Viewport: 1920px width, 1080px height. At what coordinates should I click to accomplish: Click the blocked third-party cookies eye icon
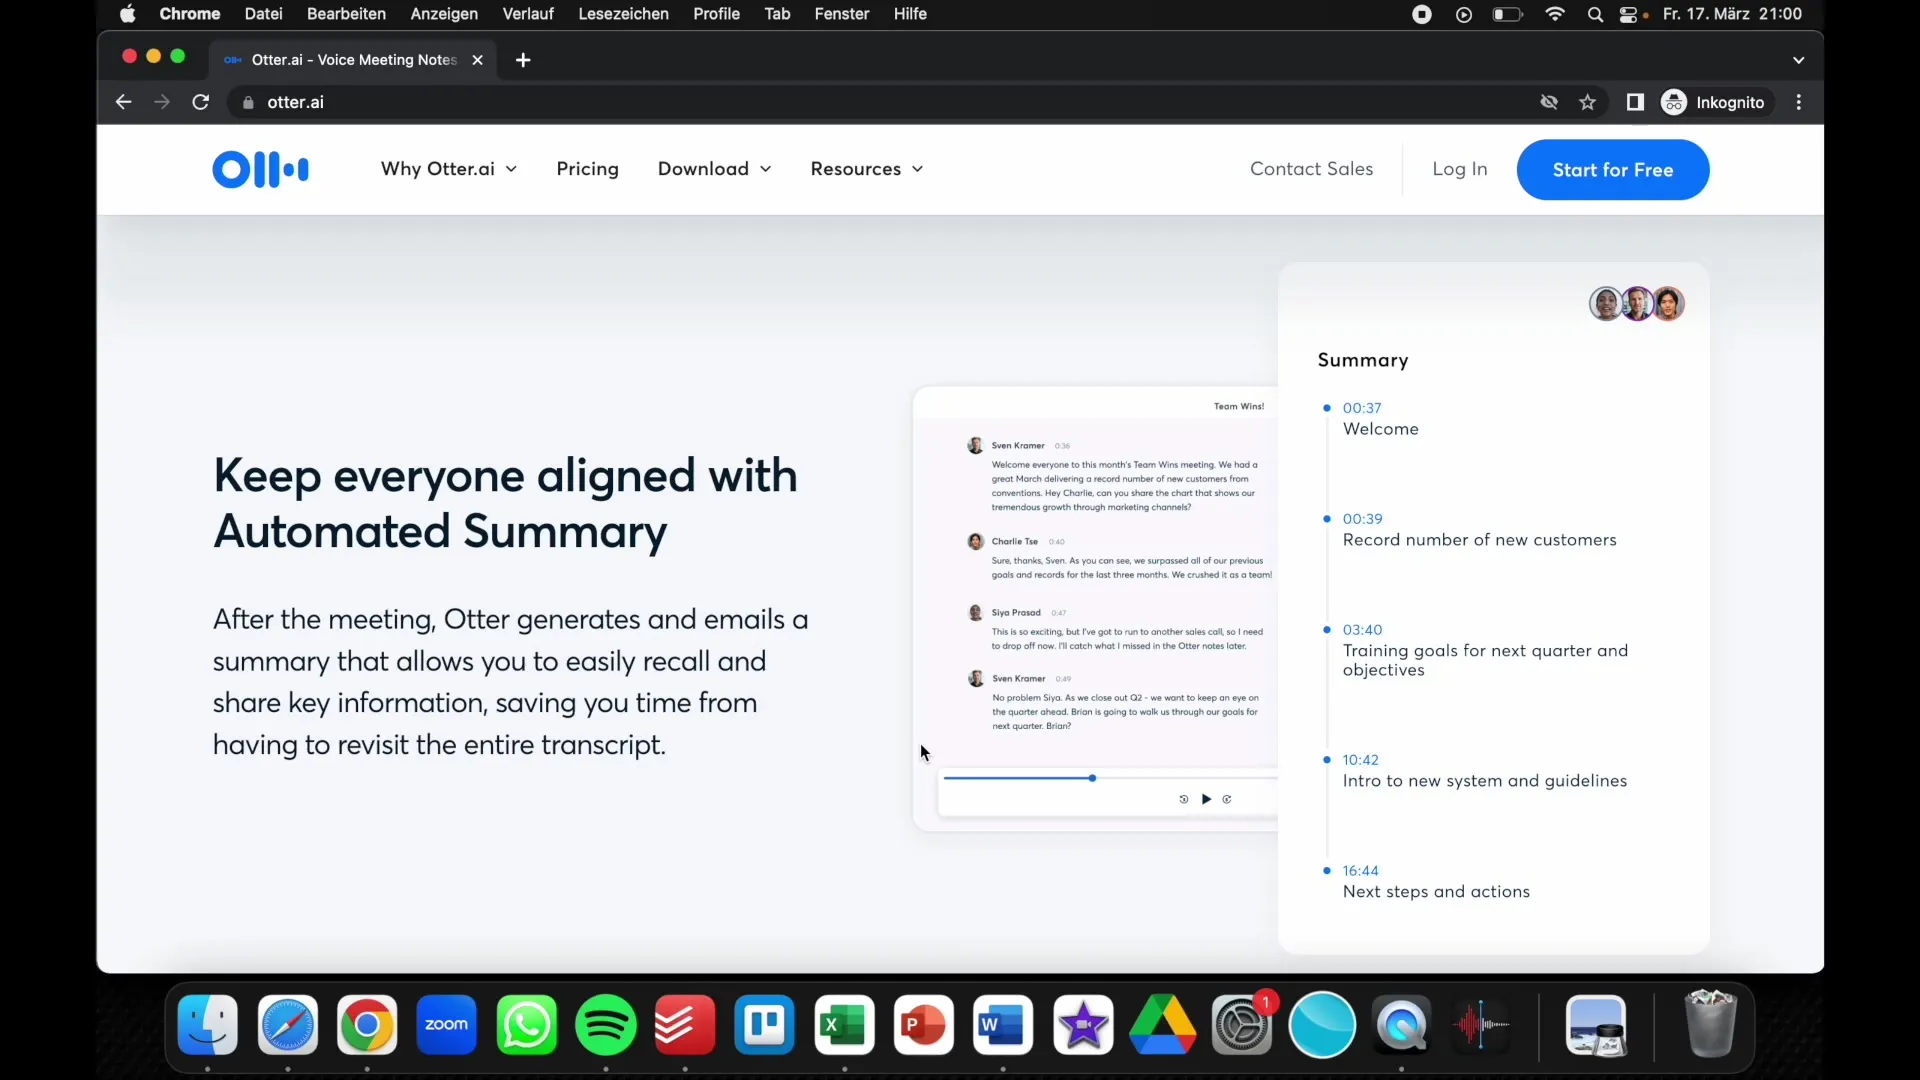pos(1549,102)
